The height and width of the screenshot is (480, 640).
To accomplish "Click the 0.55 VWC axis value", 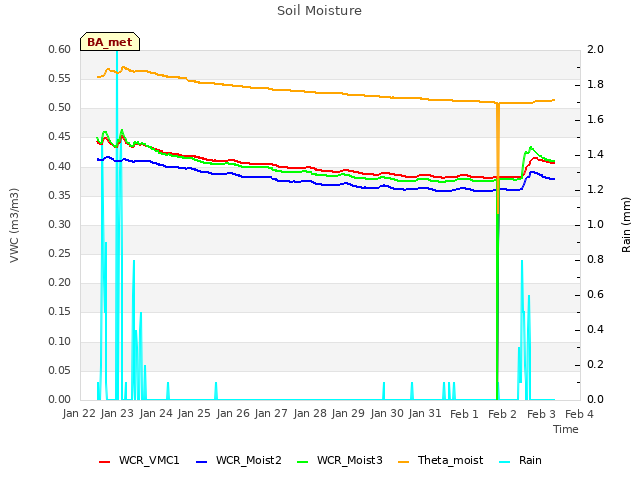I will (x=60, y=79).
